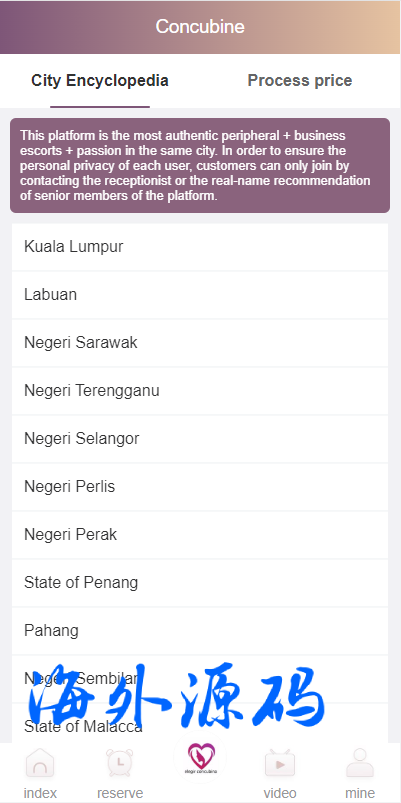The image size is (401, 803).
Task: Switch to City Encyclopedia tab
Action: (x=100, y=81)
